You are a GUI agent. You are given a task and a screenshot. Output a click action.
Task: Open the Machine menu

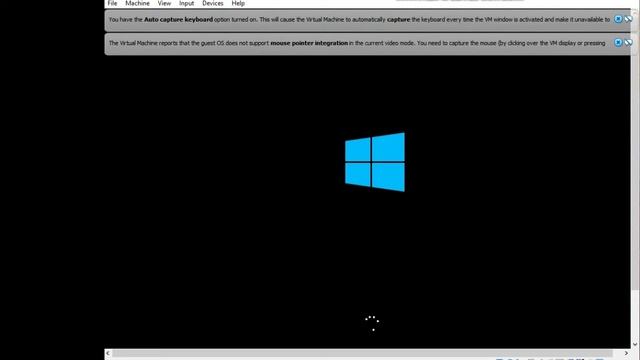point(137,3)
